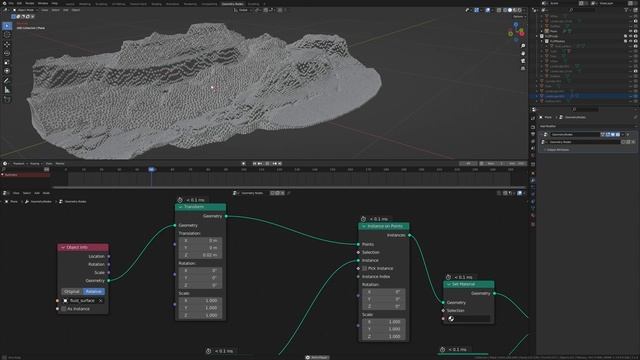Image resolution: width=640 pixels, height=360 pixels.
Task: Switch viewport to solid shading
Action: (510, 10)
